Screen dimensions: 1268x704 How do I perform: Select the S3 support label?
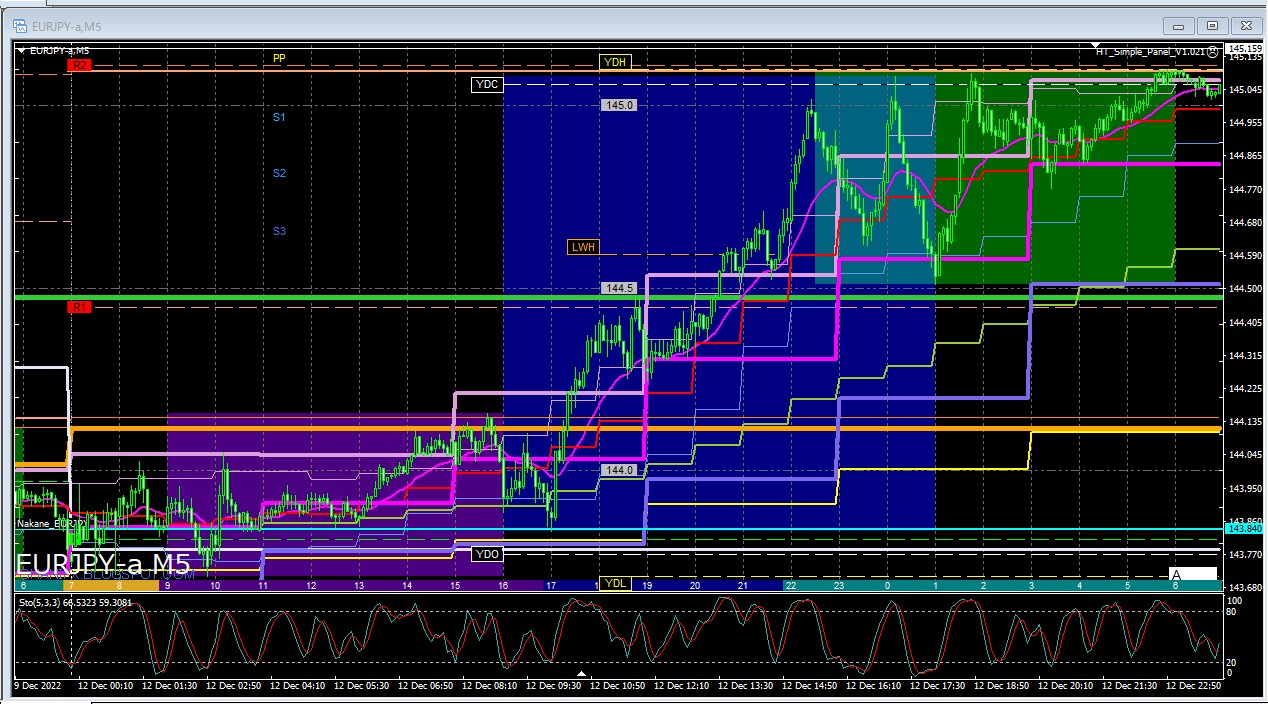pyautogui.click(x=279, y=231)
